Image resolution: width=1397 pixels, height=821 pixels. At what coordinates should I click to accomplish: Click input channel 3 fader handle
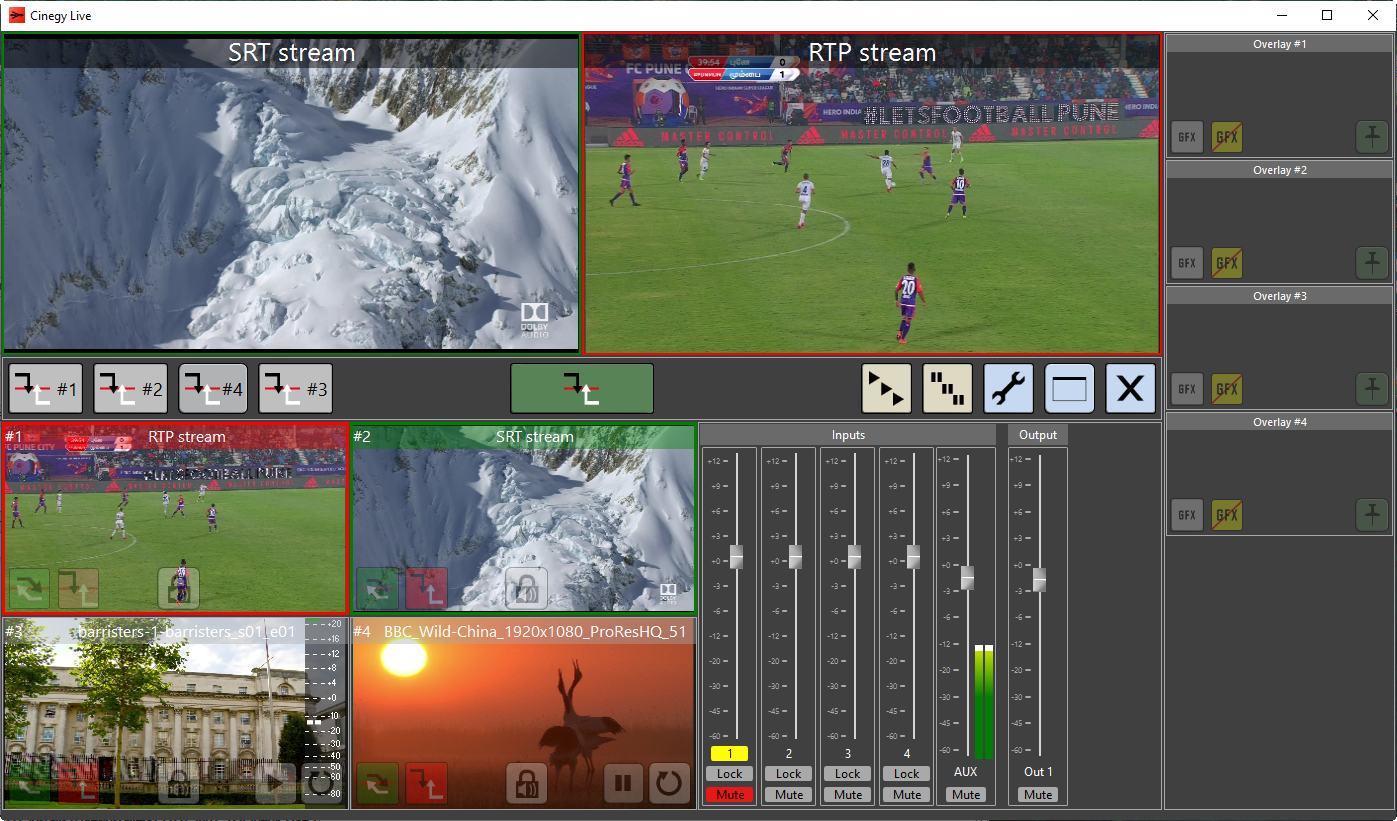[x=855, y=557]
